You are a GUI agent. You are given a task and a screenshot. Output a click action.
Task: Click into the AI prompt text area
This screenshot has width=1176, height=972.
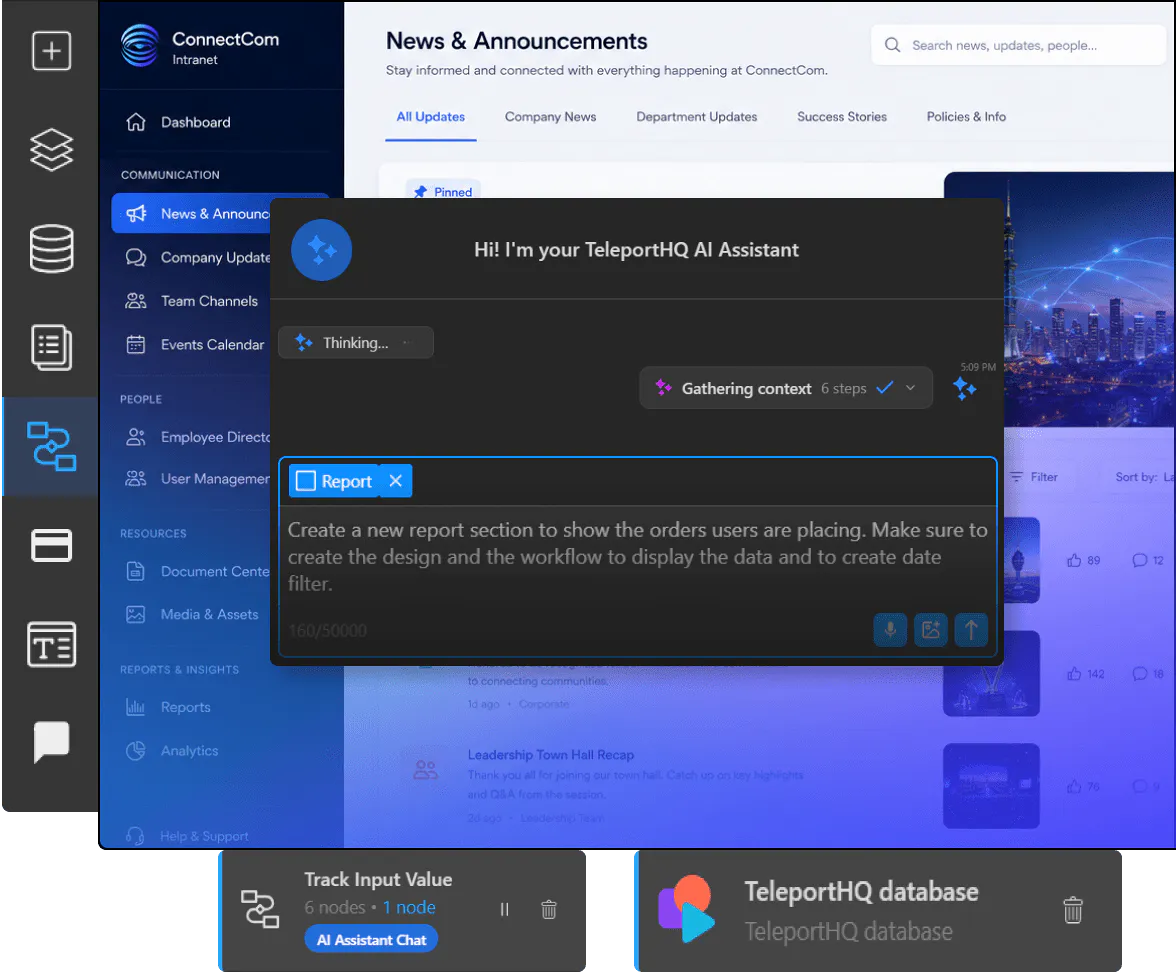pos(638,557)
